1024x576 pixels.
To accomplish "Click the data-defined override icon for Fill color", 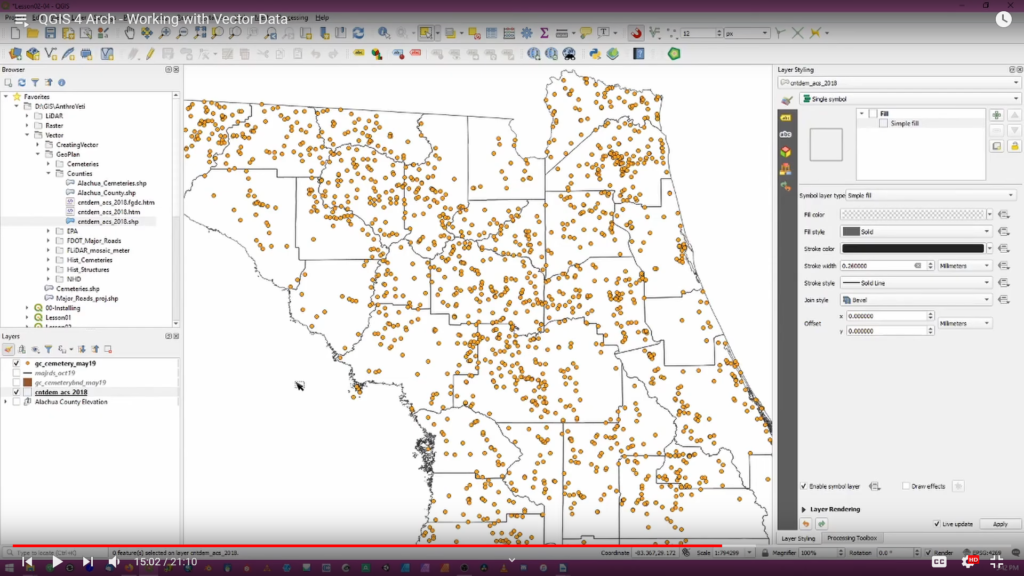I will (x=1004, y=214).
